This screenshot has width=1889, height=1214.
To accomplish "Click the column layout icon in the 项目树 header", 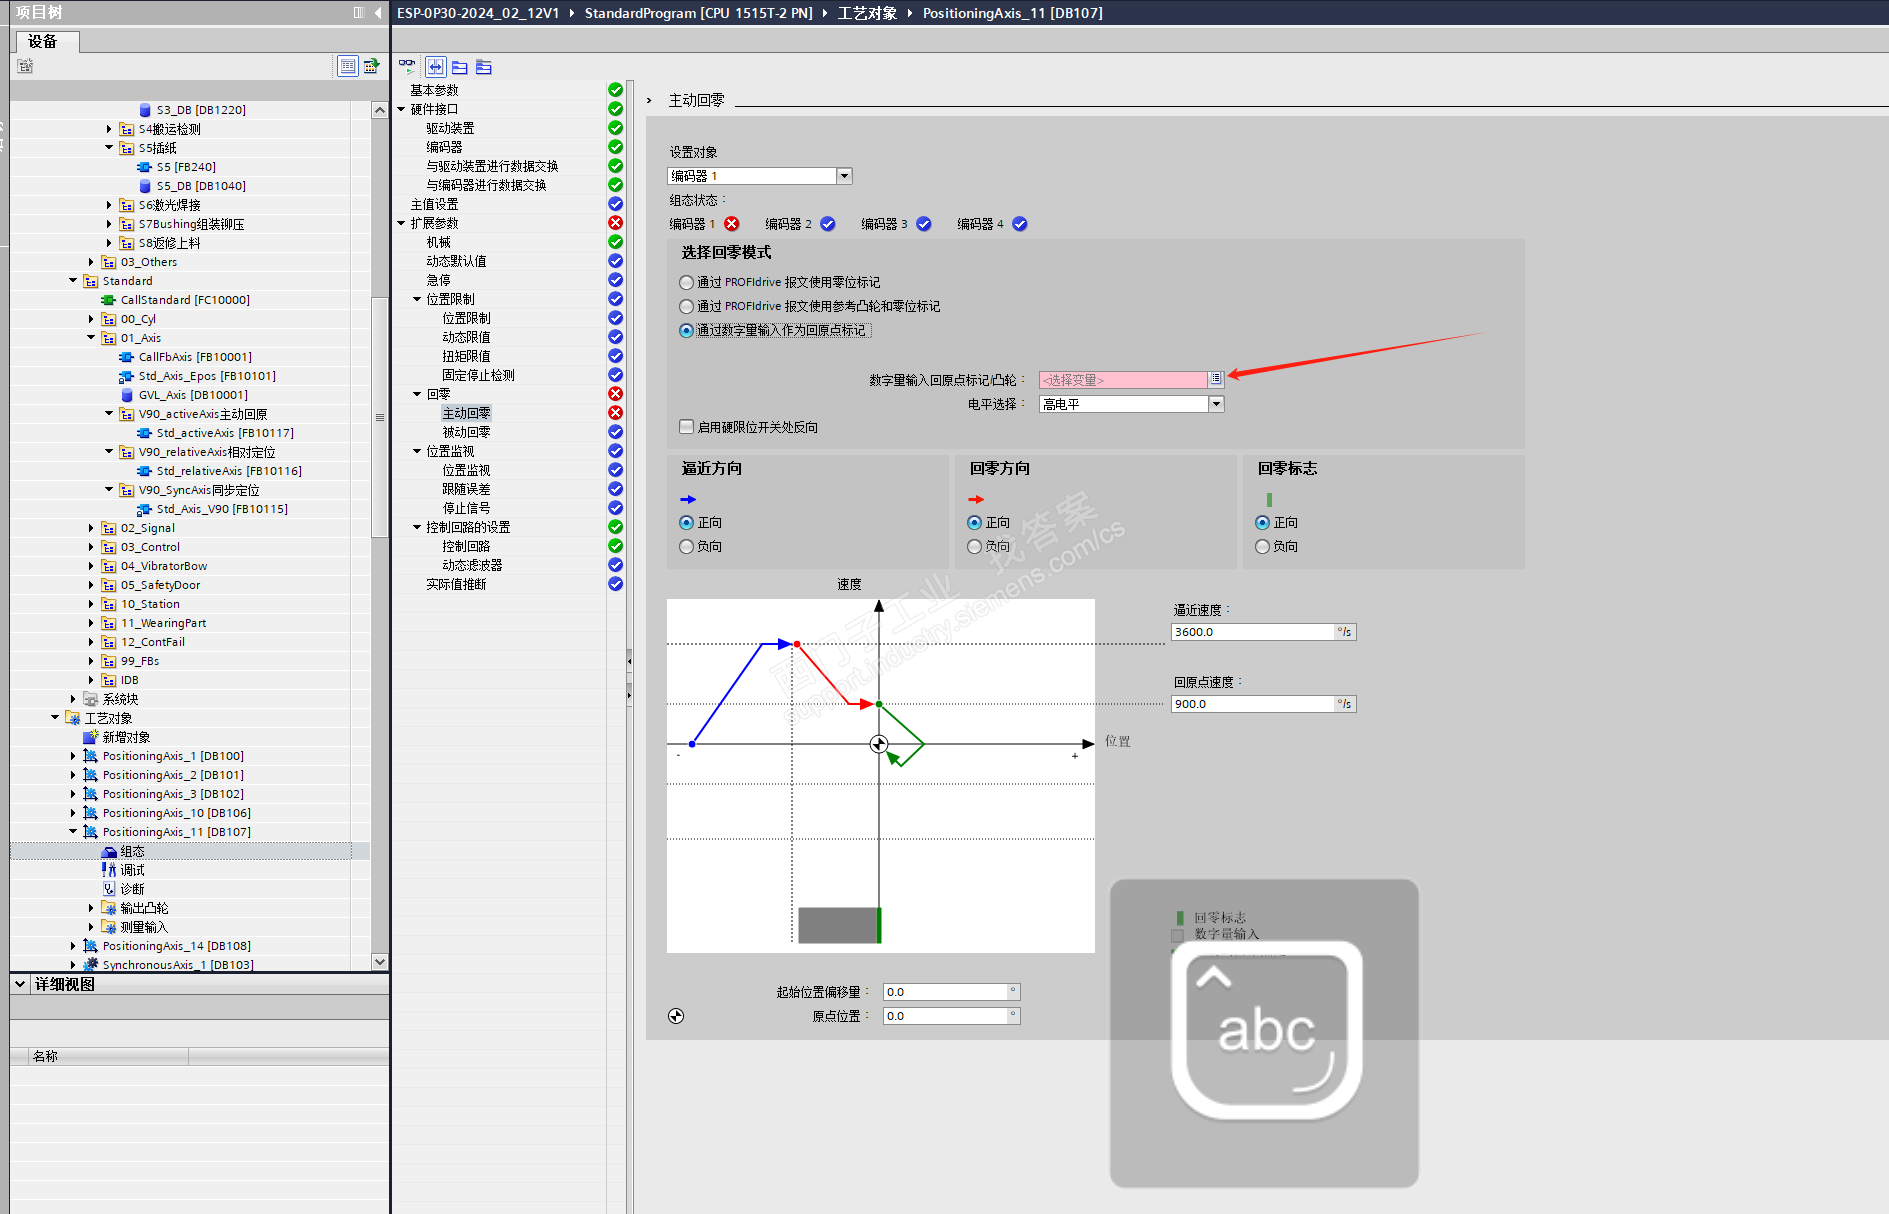I will [359, 12].
